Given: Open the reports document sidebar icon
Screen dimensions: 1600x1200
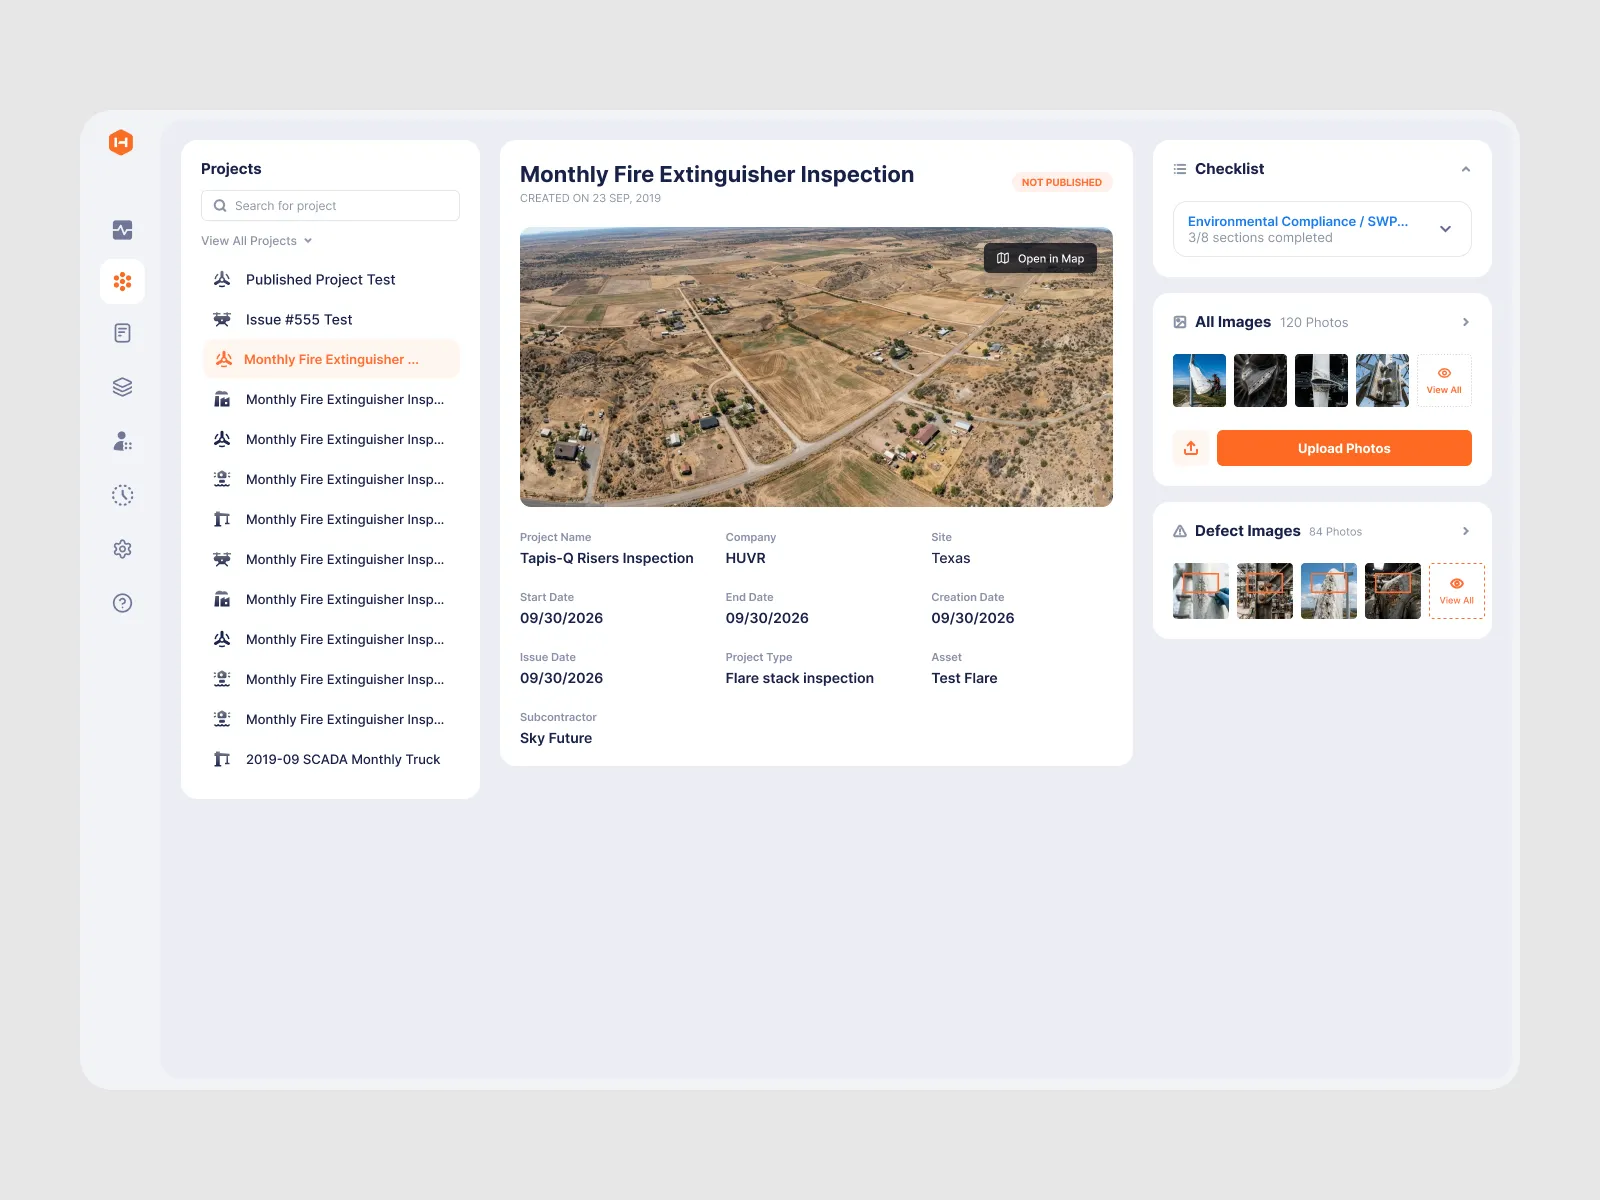Looking at the screenshot, I should (122, 333).
